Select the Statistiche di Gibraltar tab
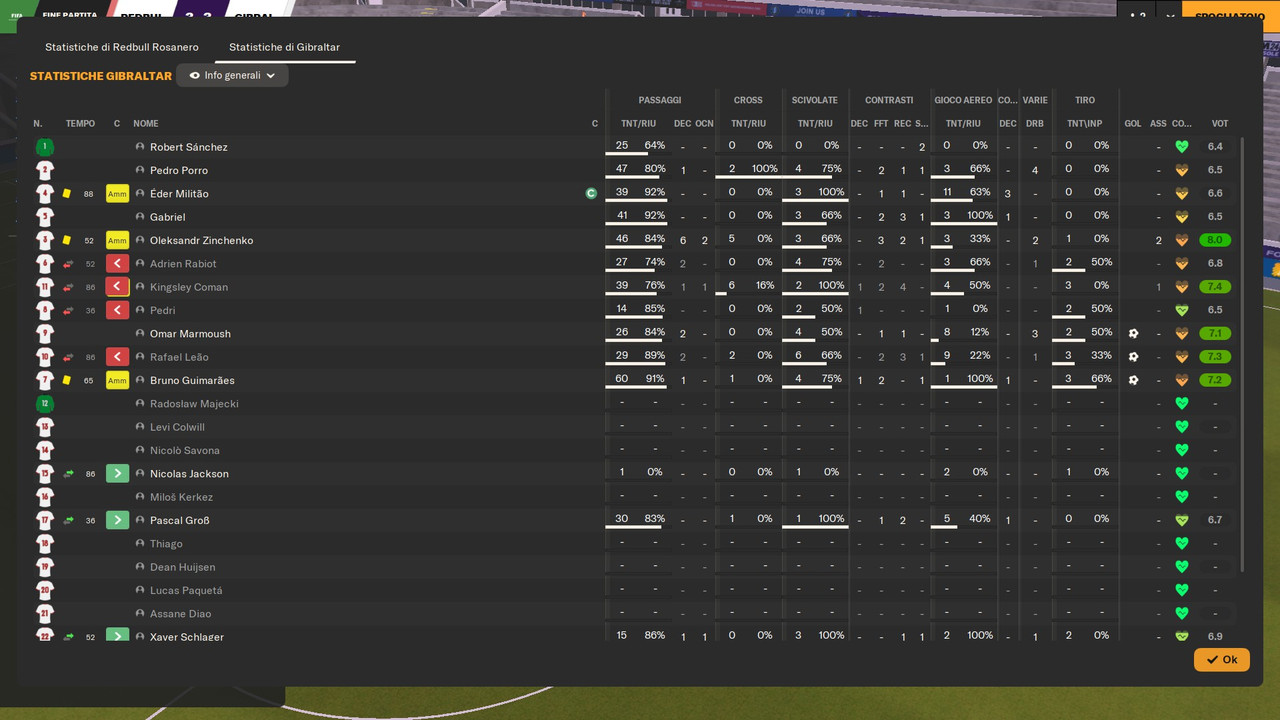 (285, 47)
